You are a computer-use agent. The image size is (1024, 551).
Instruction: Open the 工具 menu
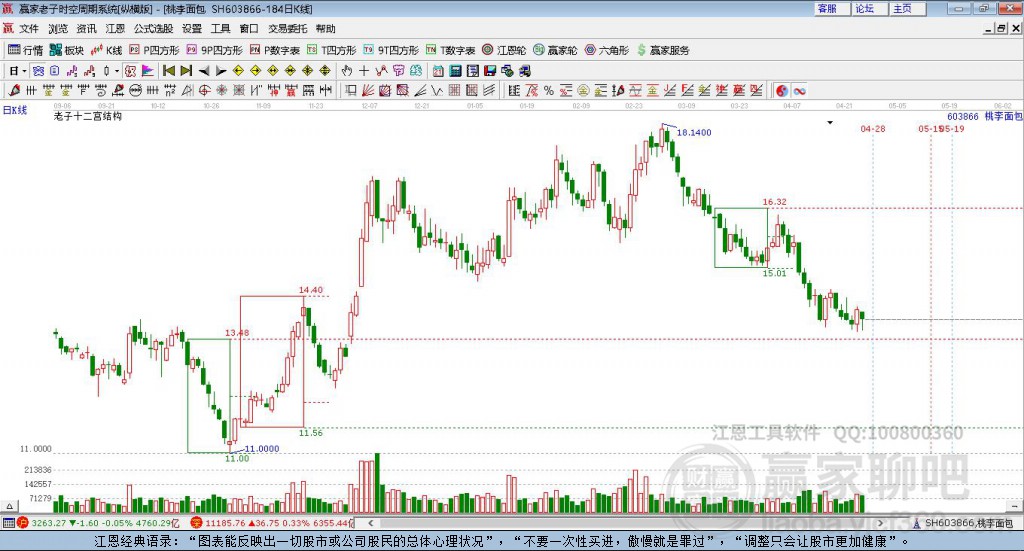pos(221,29)
